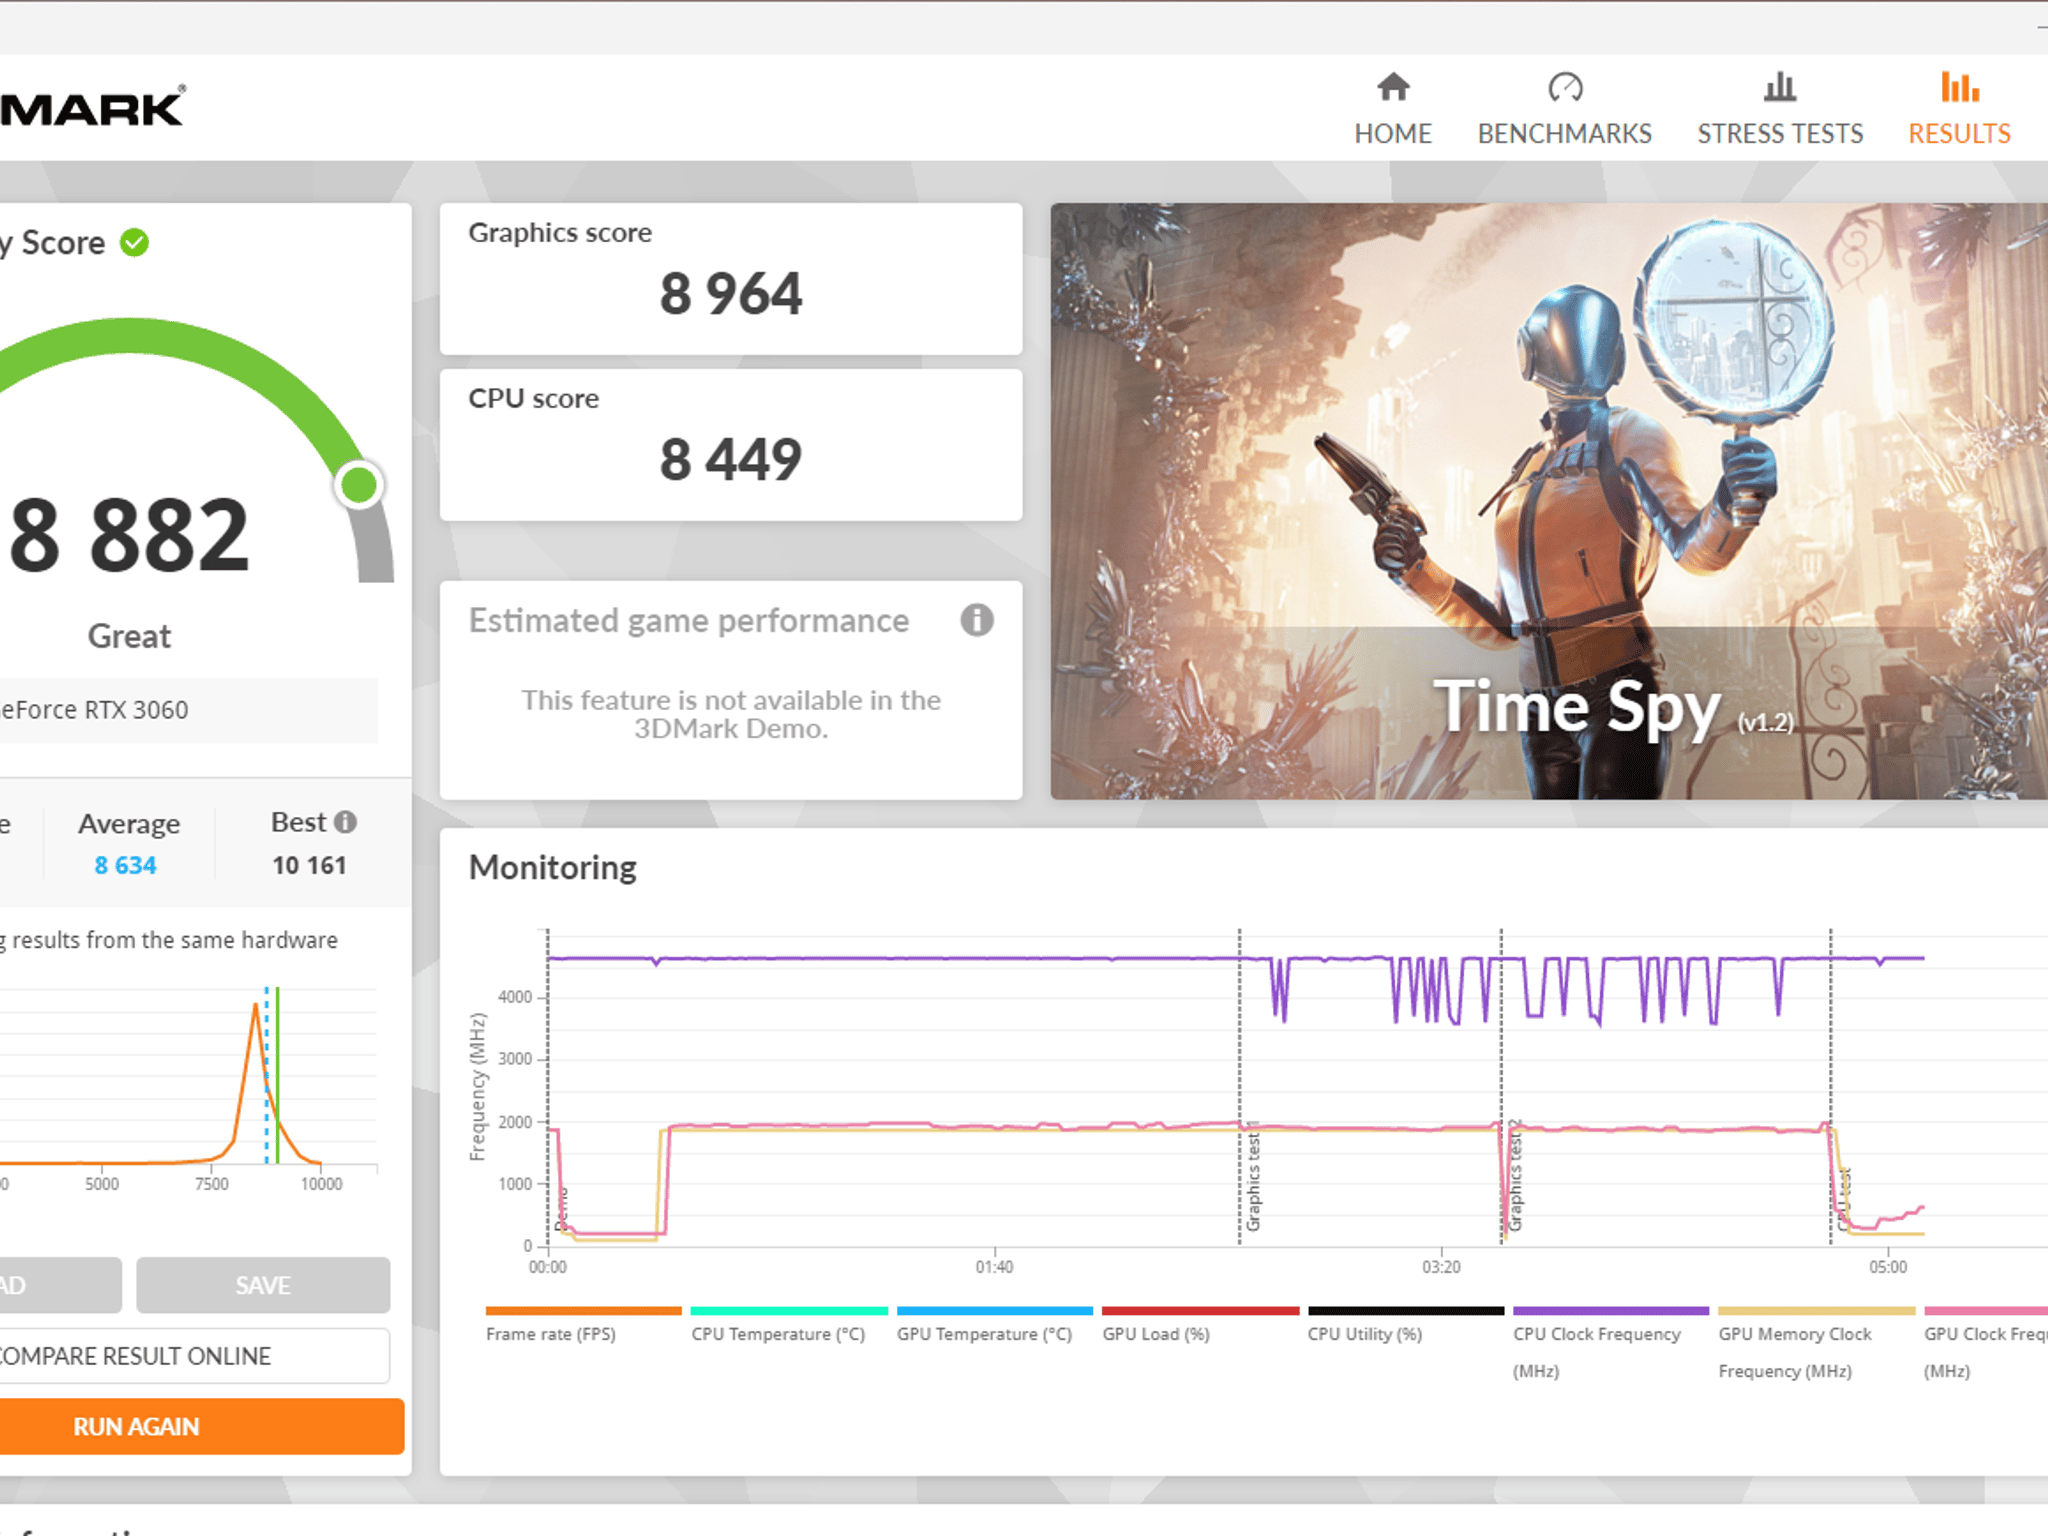2048x1536 pixels.
Task: Click the SAVE button
Action: [263, 1285]
